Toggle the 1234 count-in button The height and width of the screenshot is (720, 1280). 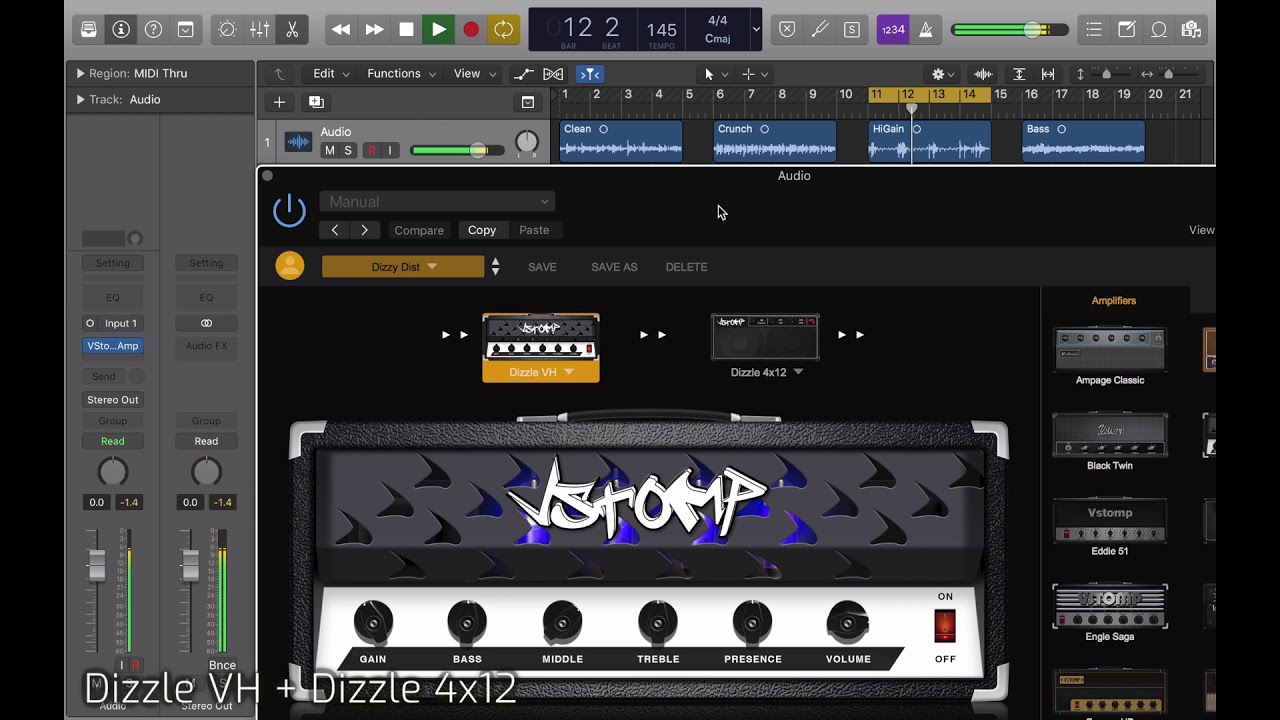(x=893, y=29)
